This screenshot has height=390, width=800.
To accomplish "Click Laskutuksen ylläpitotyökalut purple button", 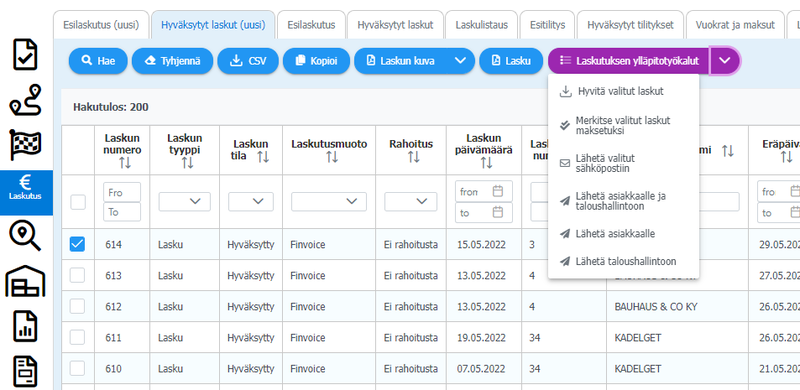I will [629, 61].
